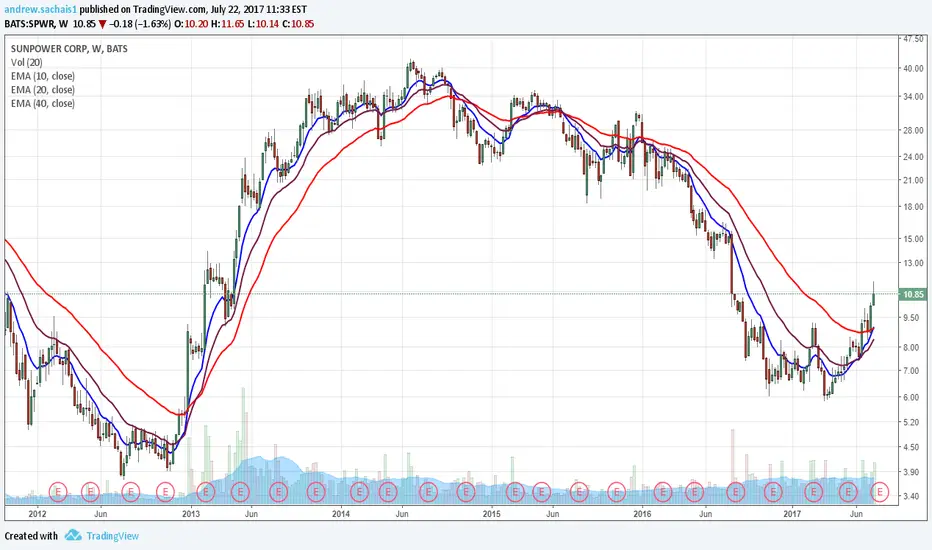
Task: Click the 2017 time axis label
Action: pos(792,514)
